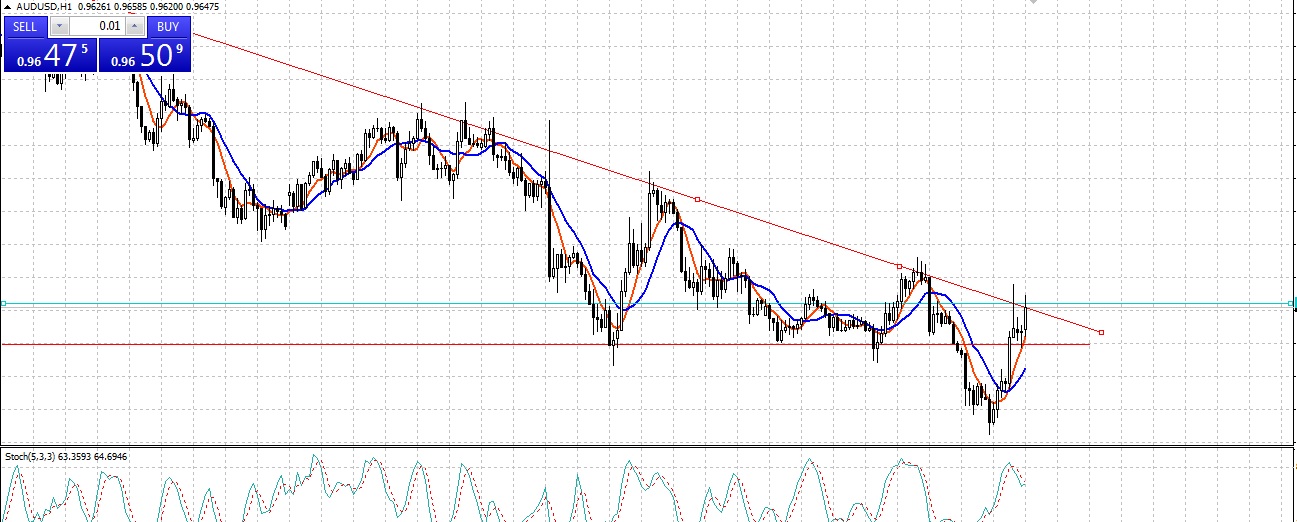Select left handle of cyan horizontal line
Screen dimensions: 1297x522
[x=3, y=302]
